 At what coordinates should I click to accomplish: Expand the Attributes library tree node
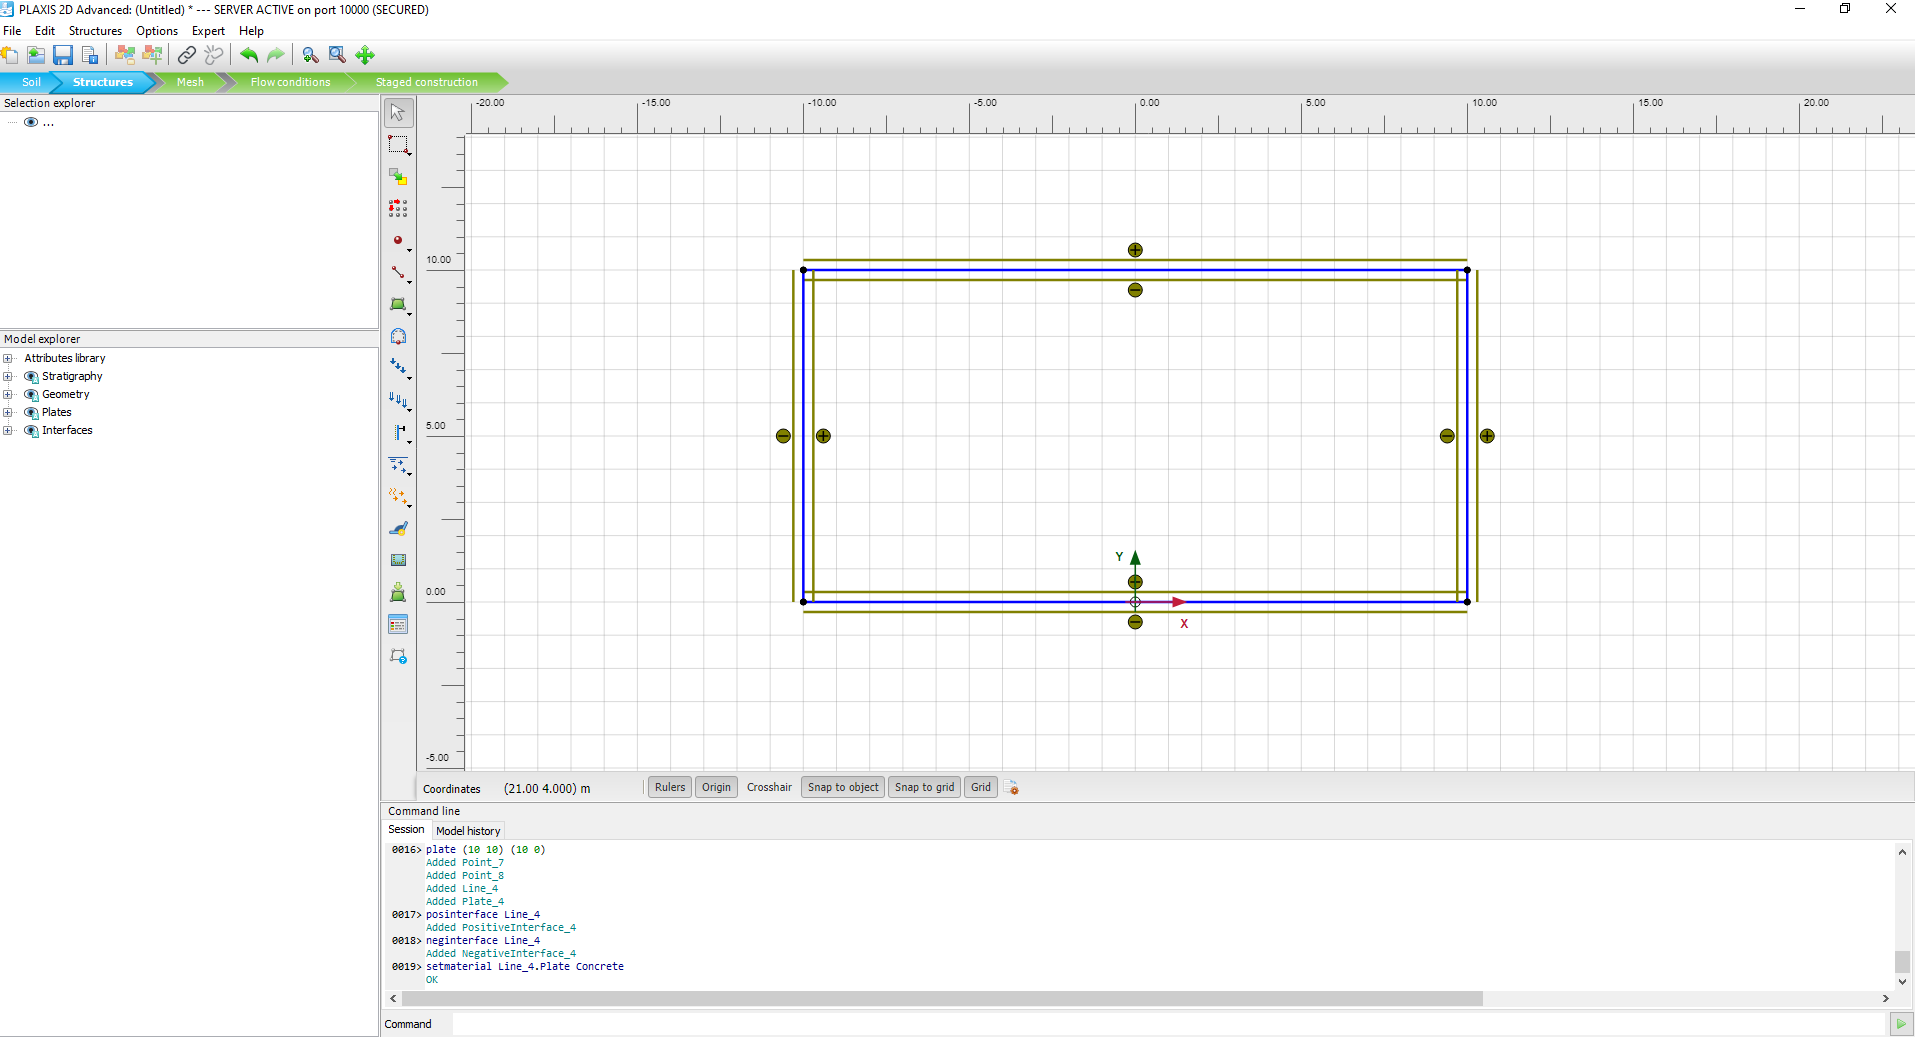[x=8, y=359]
